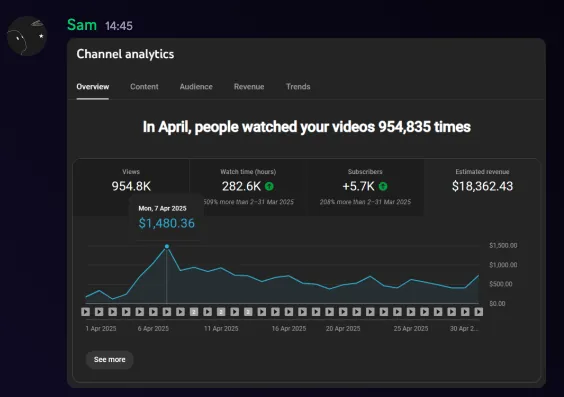Click the Channel analytics heading
The height and width of the screenshot is (397, 564).
[x=125, y=54]
